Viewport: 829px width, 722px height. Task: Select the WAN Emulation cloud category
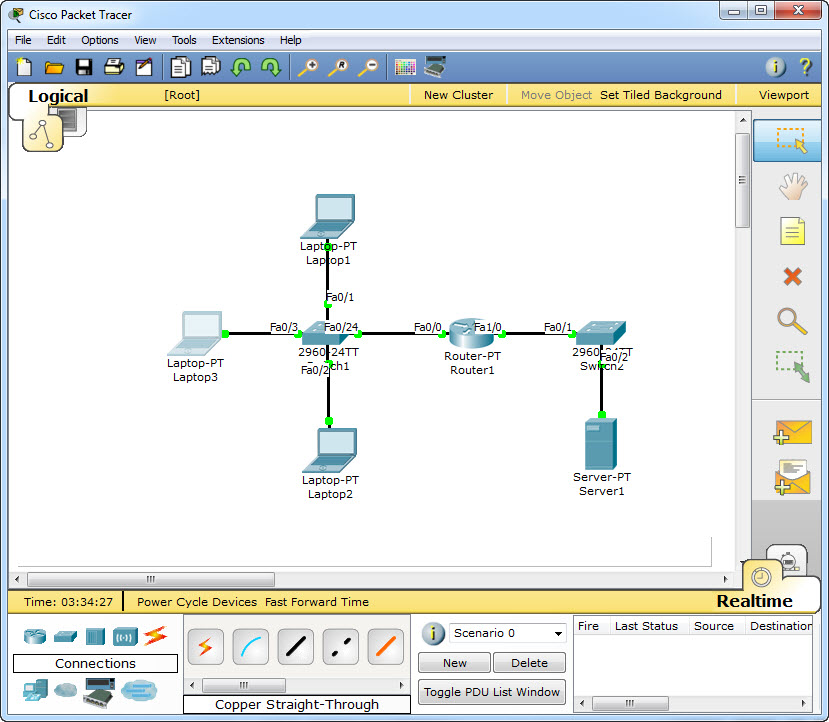coord(66,690)
